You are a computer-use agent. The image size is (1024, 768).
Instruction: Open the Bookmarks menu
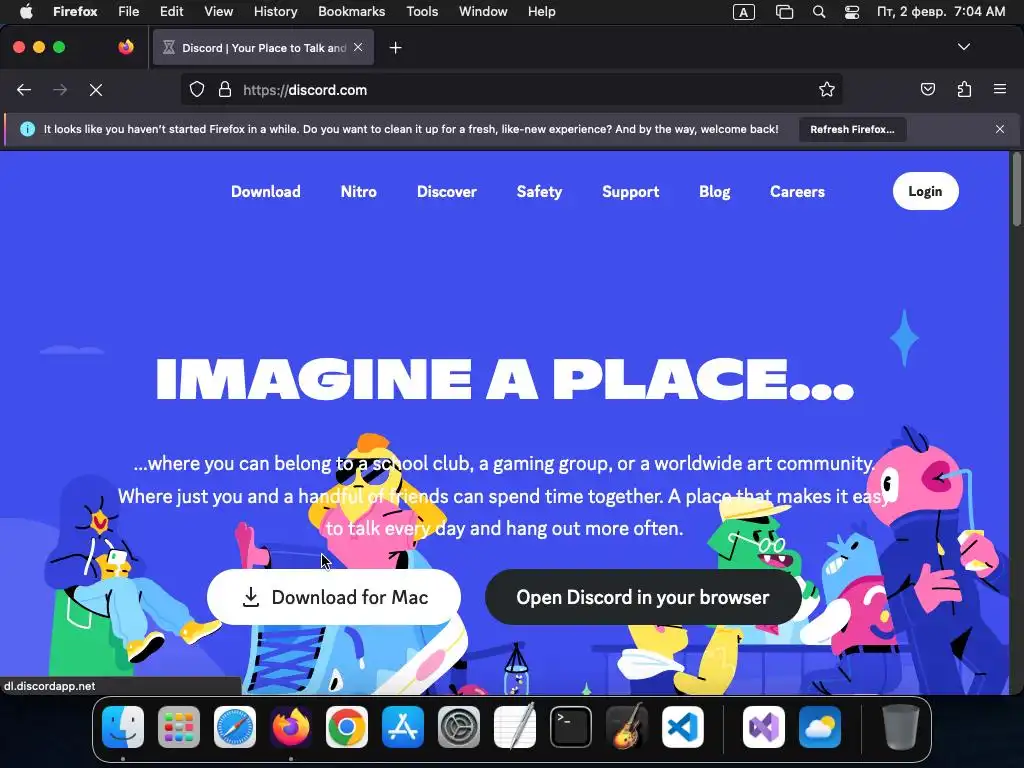pyautogui.click(x=351, y=11)
